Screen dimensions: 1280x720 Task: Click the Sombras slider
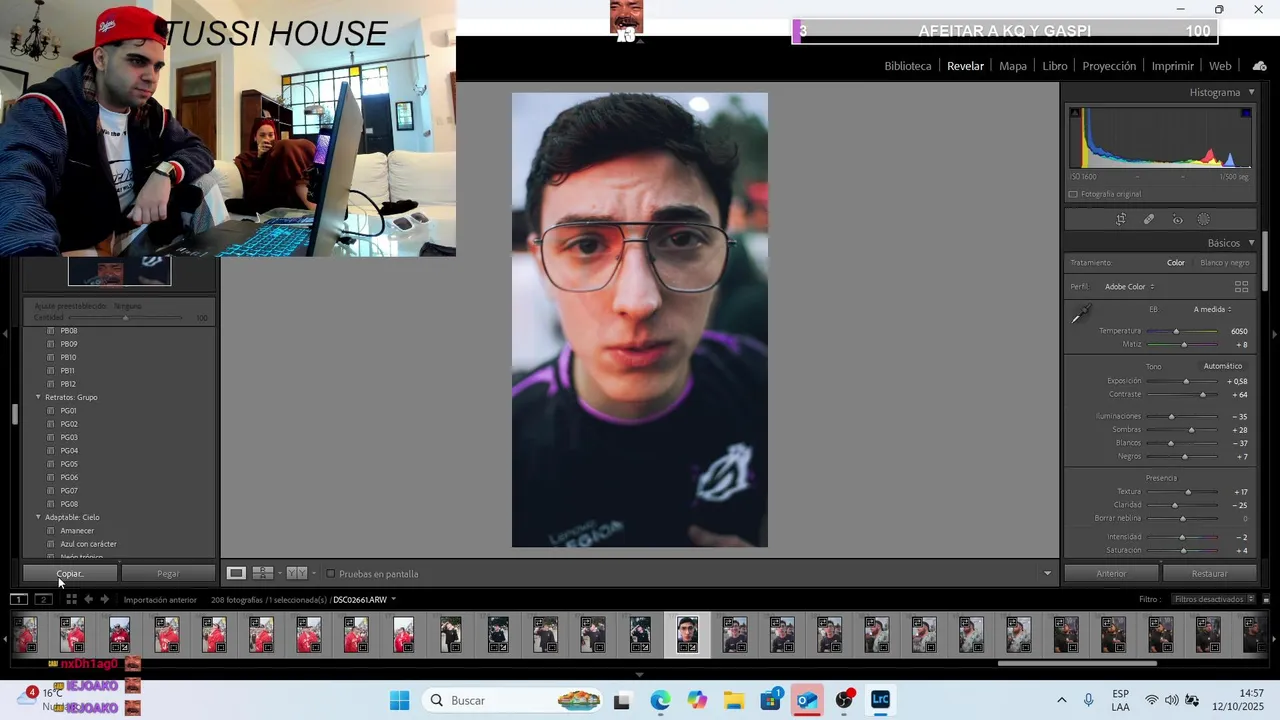click(x=1182, y=430)
